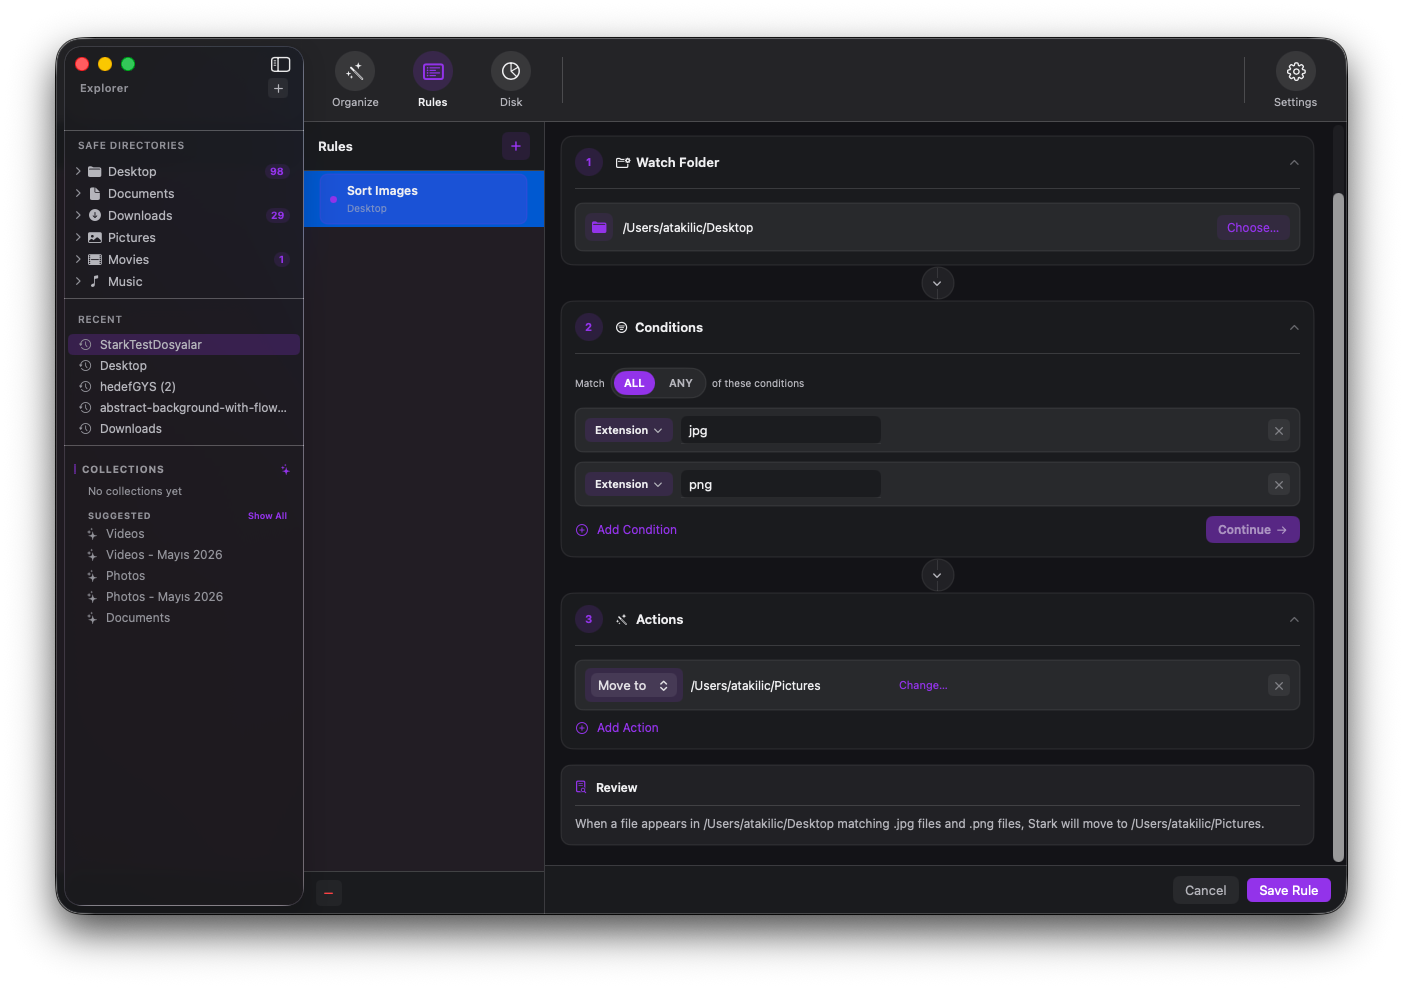The height and width of the screenshot is (988, 1403).
Task: Choose a different watch folder
Action: pyautogui.click(x=1253, y=228)
